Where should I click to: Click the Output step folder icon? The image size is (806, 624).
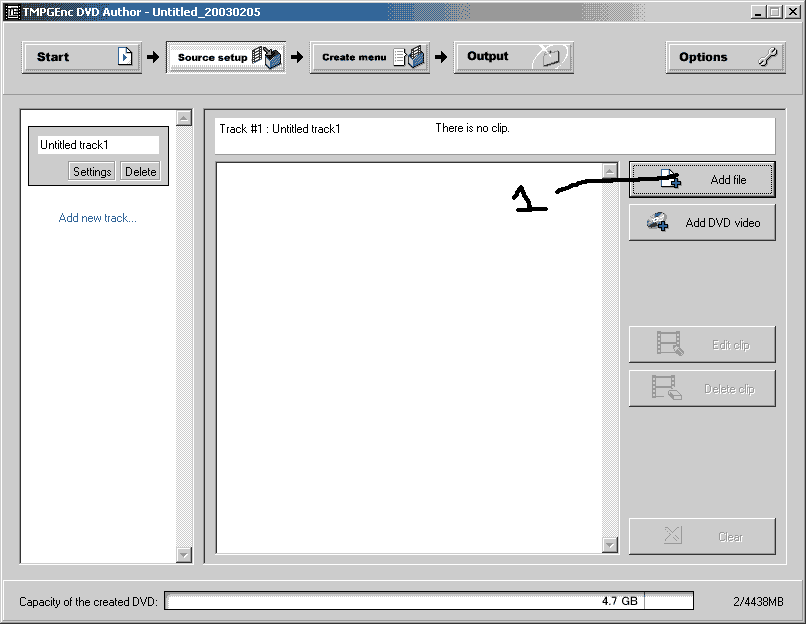pos(551,56)
